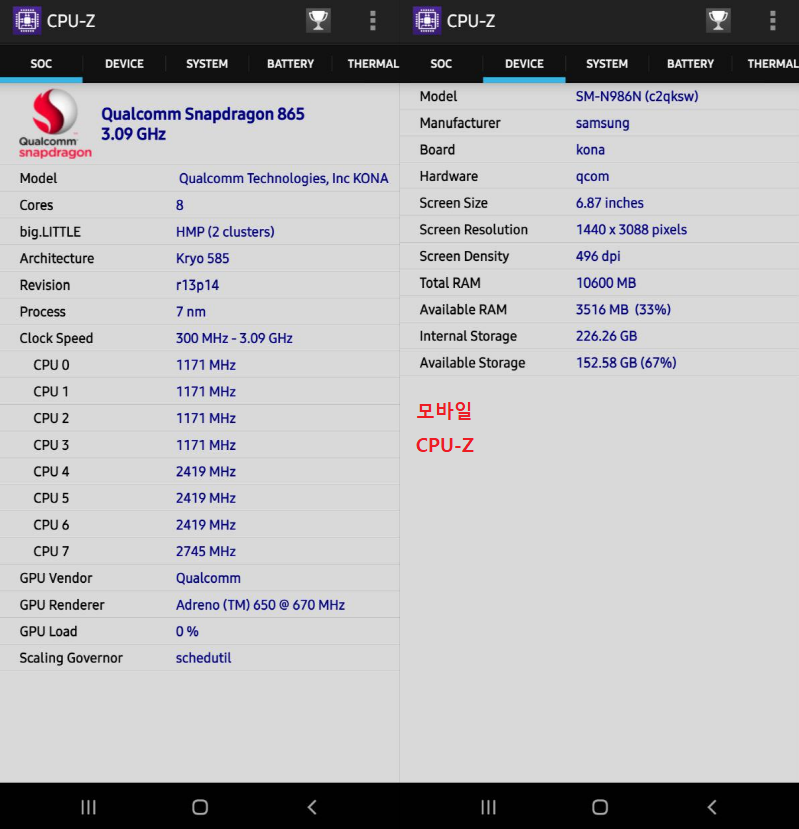This screenshot has width=799, height=829.
Task: Tap the GPU Vendor value Qualcomm
Action: click(x=208, y=578)
